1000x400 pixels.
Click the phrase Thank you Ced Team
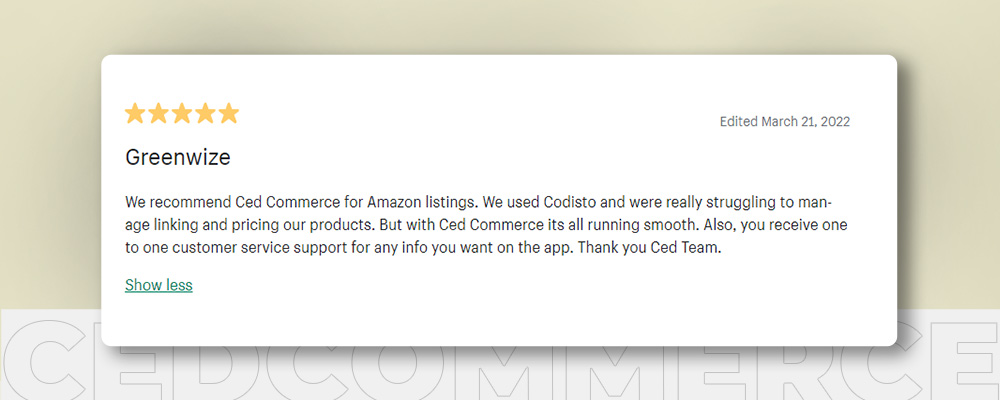(651, 249)
